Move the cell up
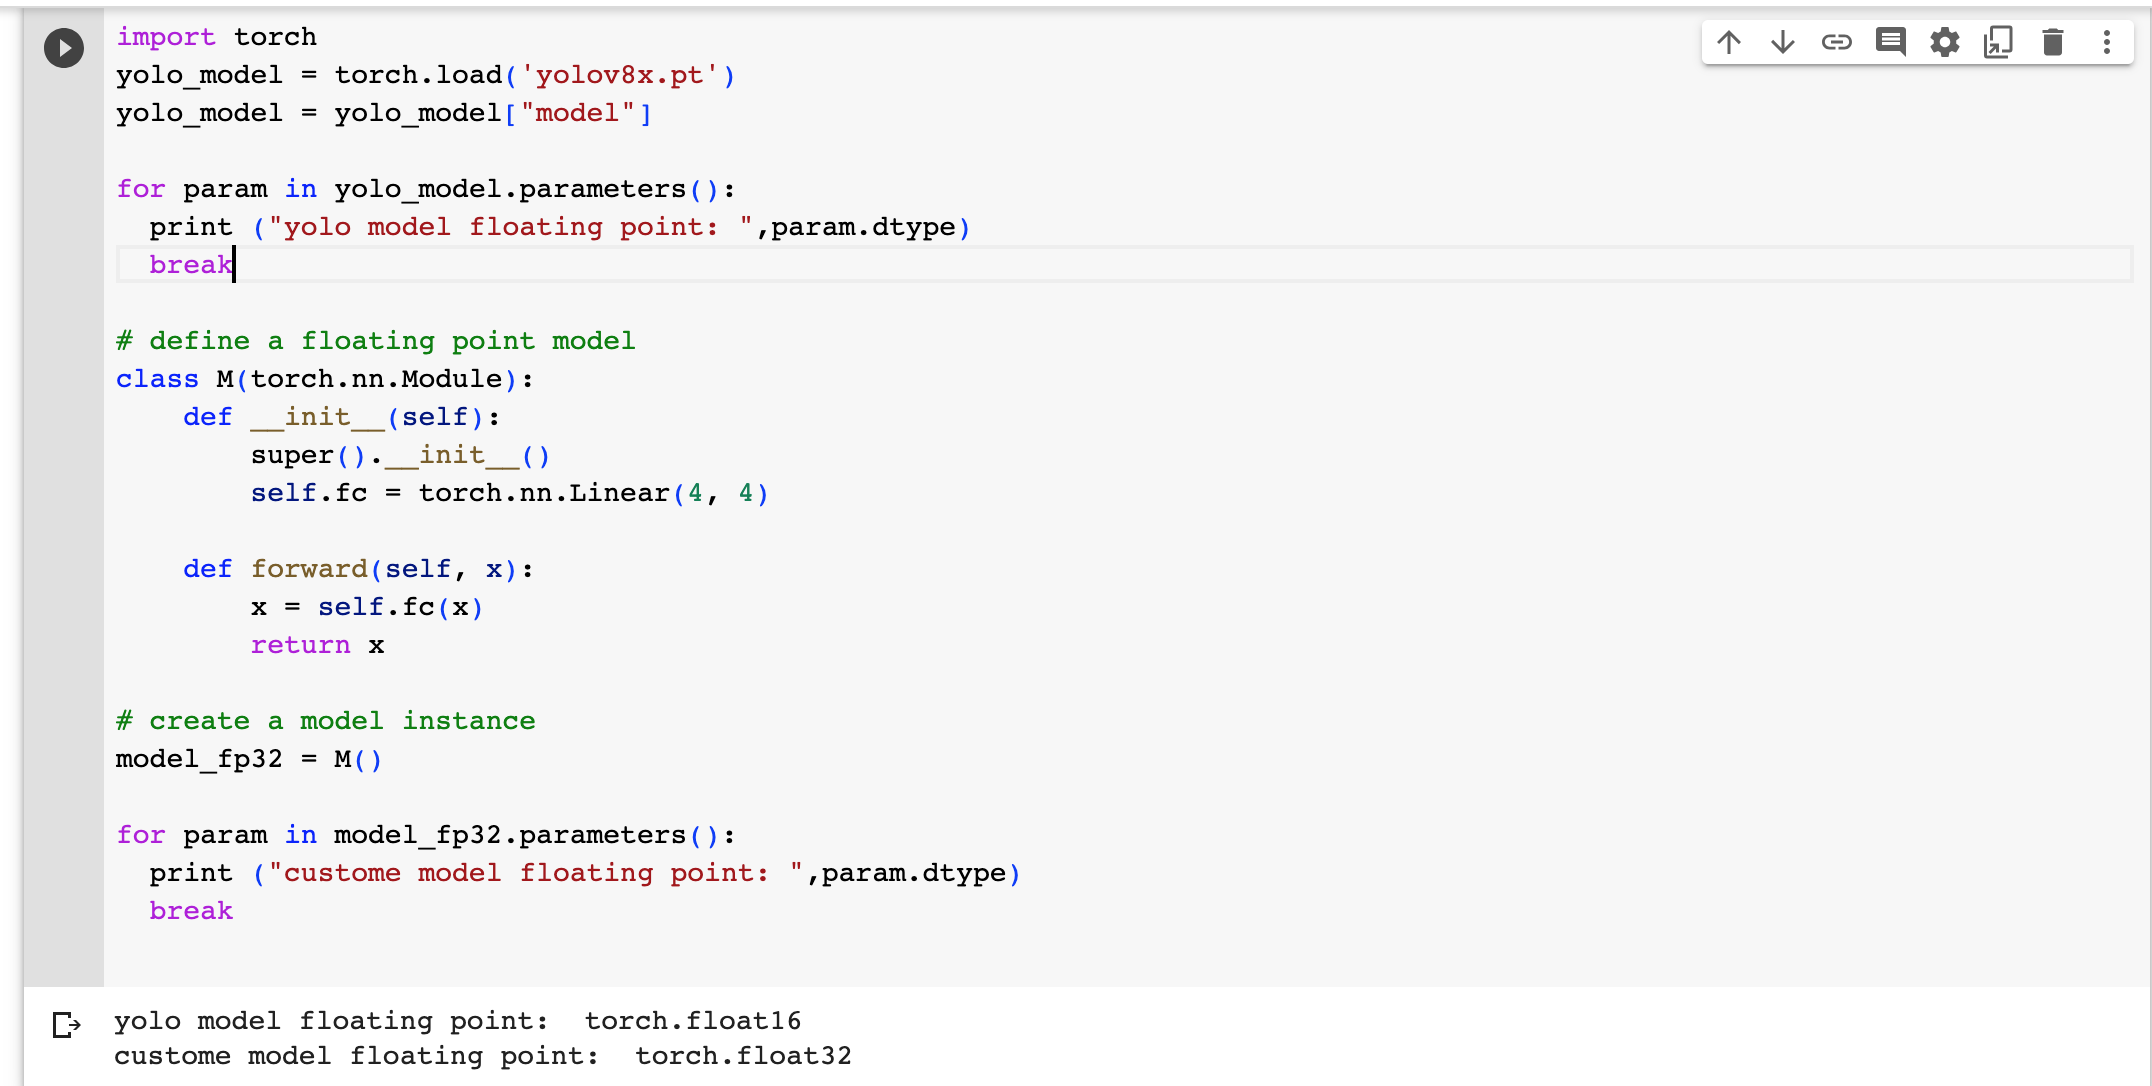This screenshot has width=2152, height=1086. click(x=1728, y=42)
